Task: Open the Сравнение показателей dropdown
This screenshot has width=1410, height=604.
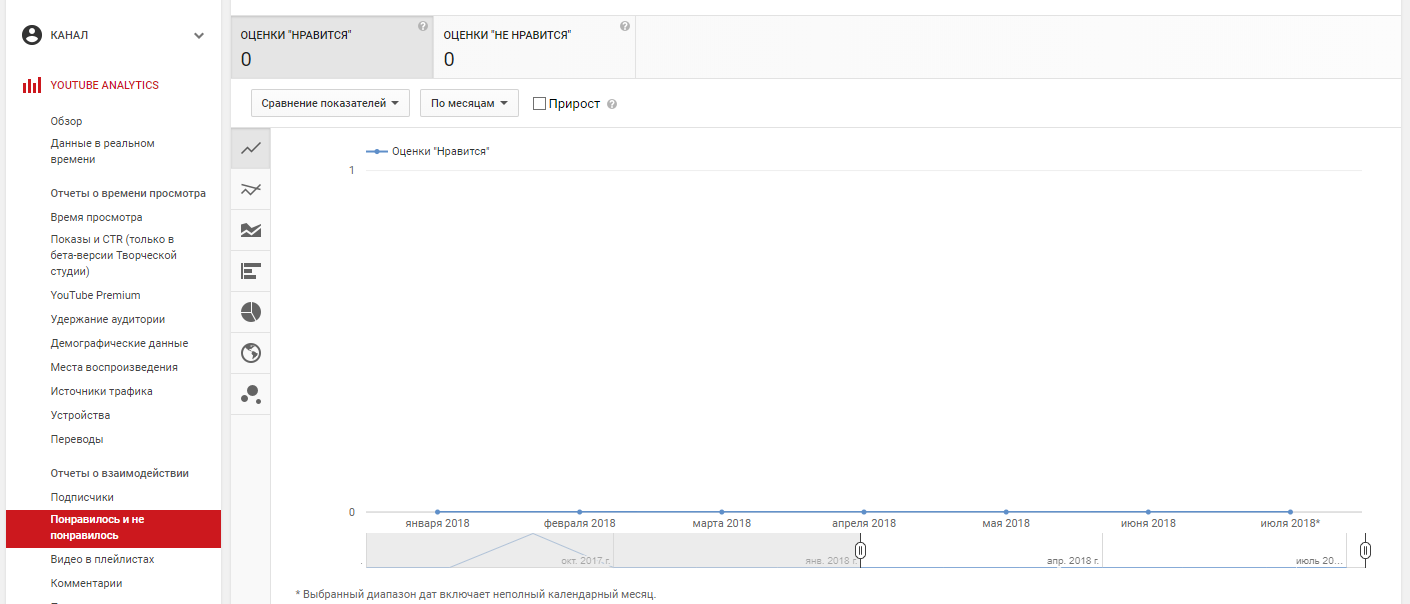Action: point(330,104)
